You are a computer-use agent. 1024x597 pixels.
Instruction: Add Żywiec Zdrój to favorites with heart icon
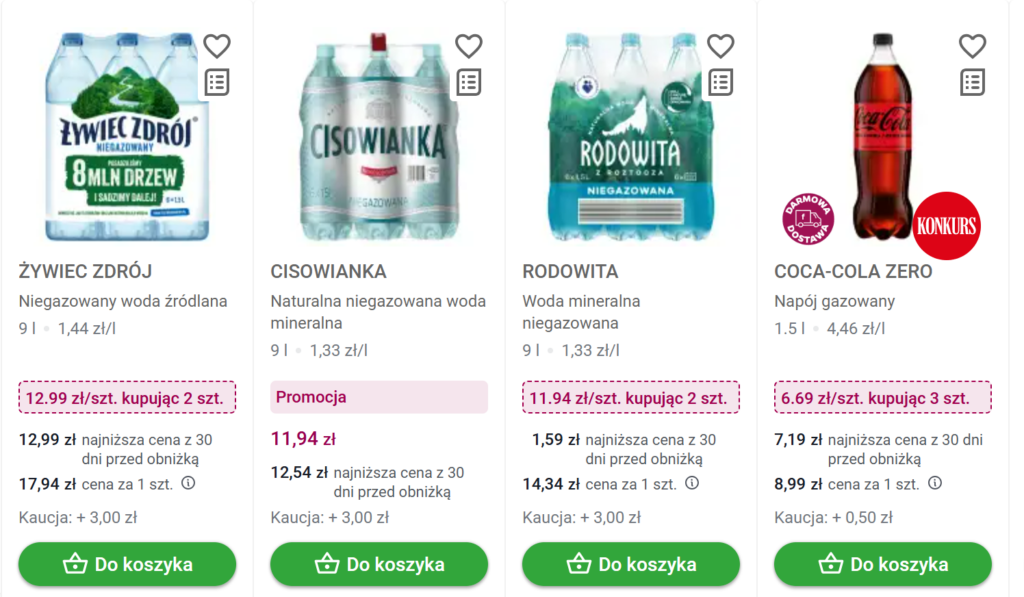click(x=217, y=46)
